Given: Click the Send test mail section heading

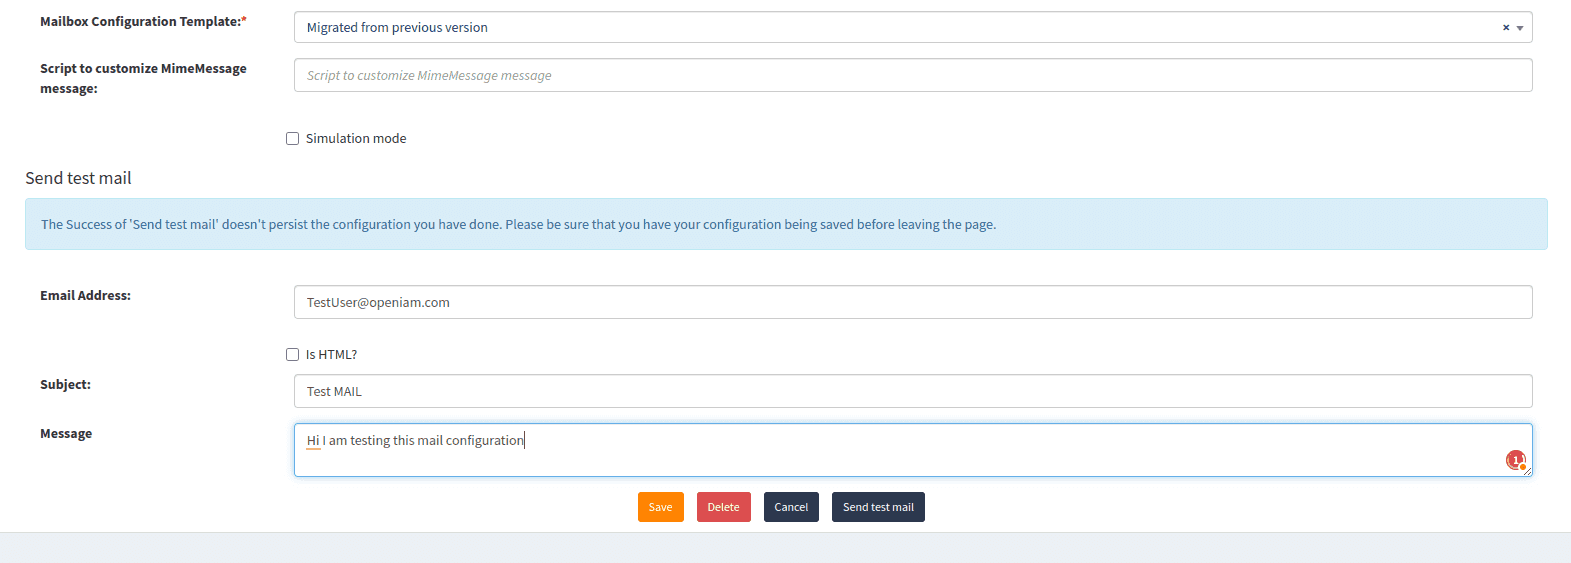Looking at the screenshot, I should [x=78, y=178].
